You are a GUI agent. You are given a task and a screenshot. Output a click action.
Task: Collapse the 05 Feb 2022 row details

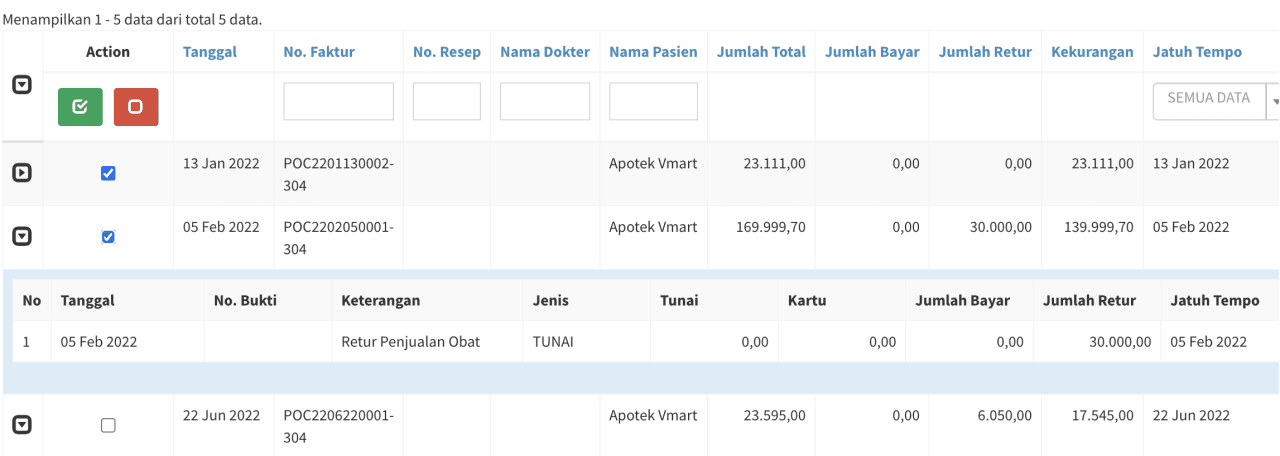pyautogui.click(x=21, y=237)
